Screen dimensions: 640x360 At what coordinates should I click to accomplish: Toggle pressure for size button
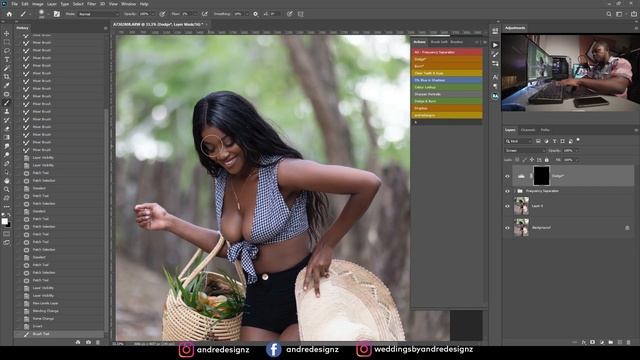click(289, 14)
